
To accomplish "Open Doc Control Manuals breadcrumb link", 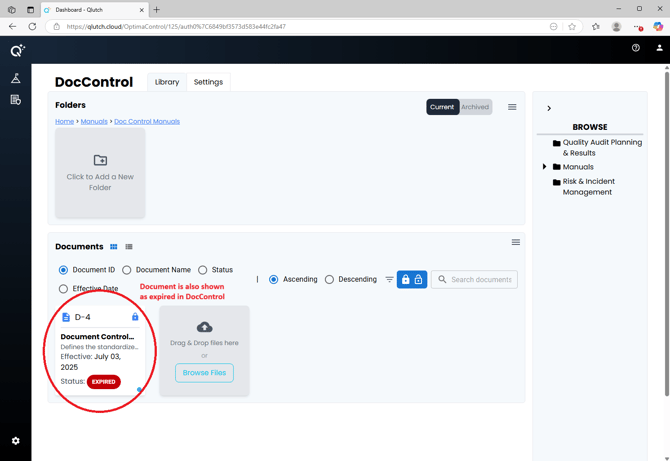I will (147, 121).
